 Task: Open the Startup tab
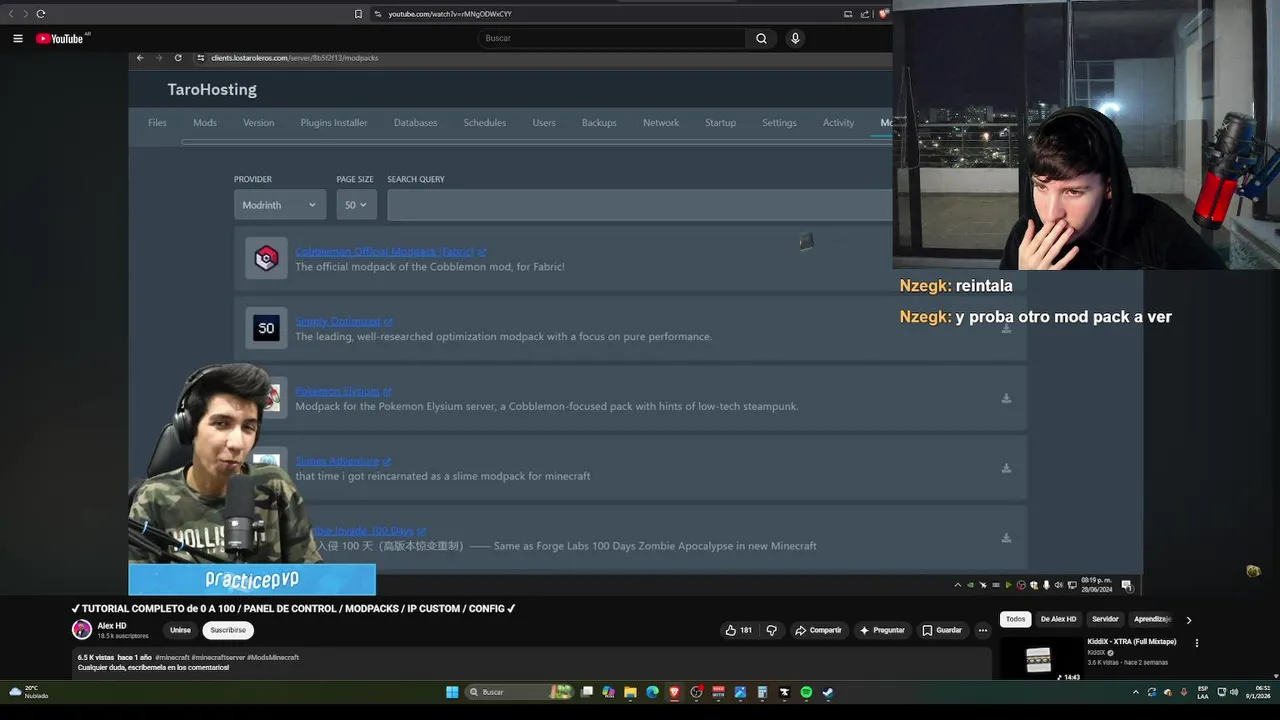tap(720, 123)
